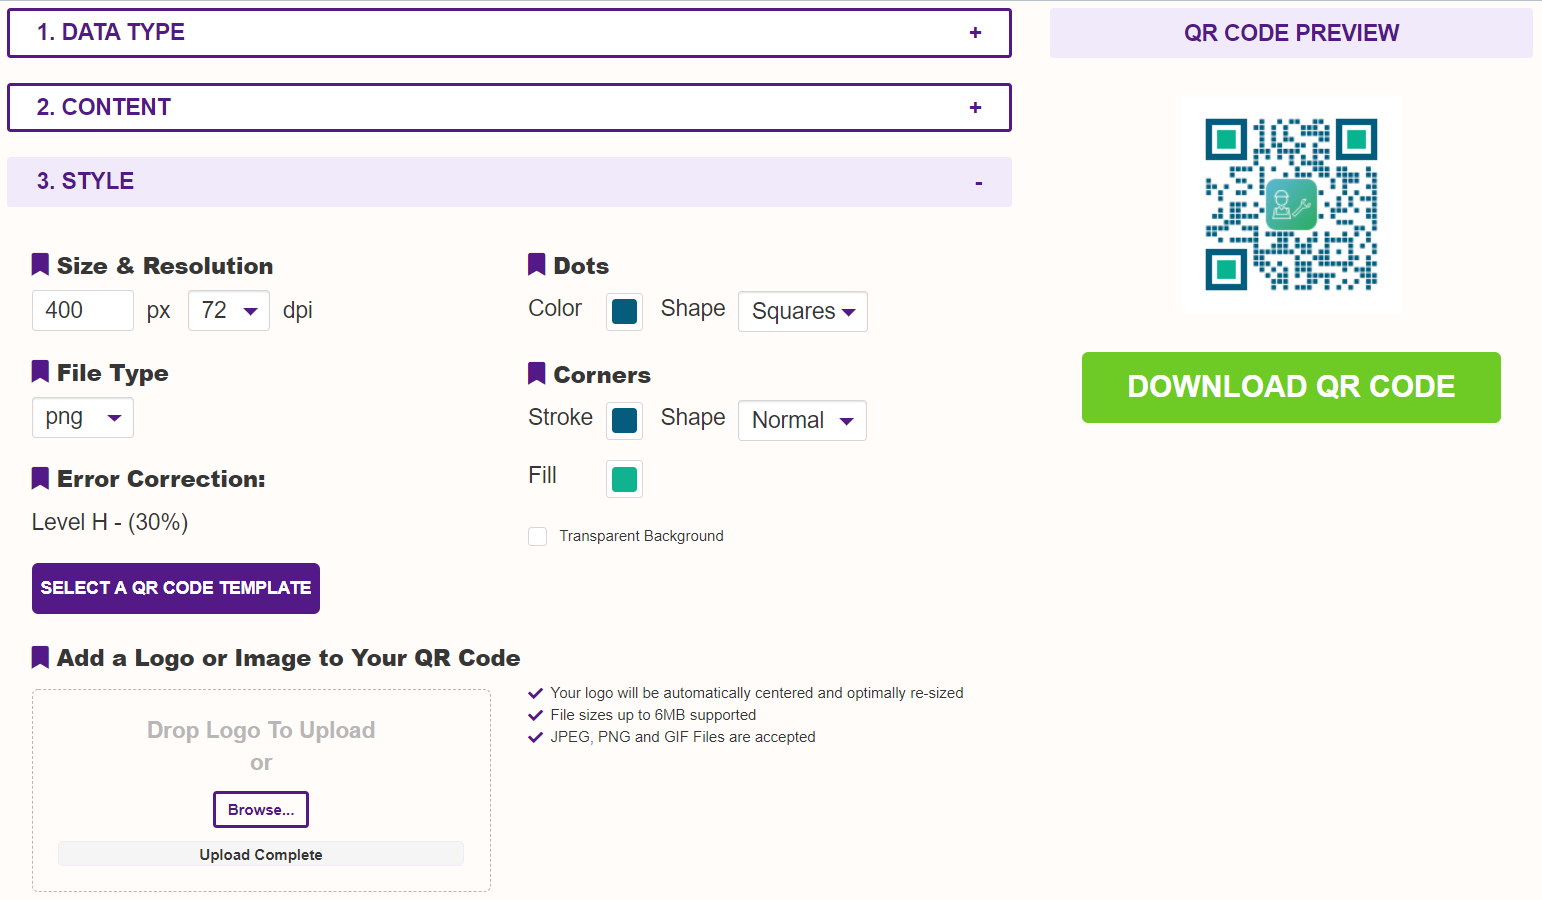The height and width of the screenshot is (900, 1542).
Task: Open the Corners fill color swatch
Action: pyautogui.click(x=624, y=479)
